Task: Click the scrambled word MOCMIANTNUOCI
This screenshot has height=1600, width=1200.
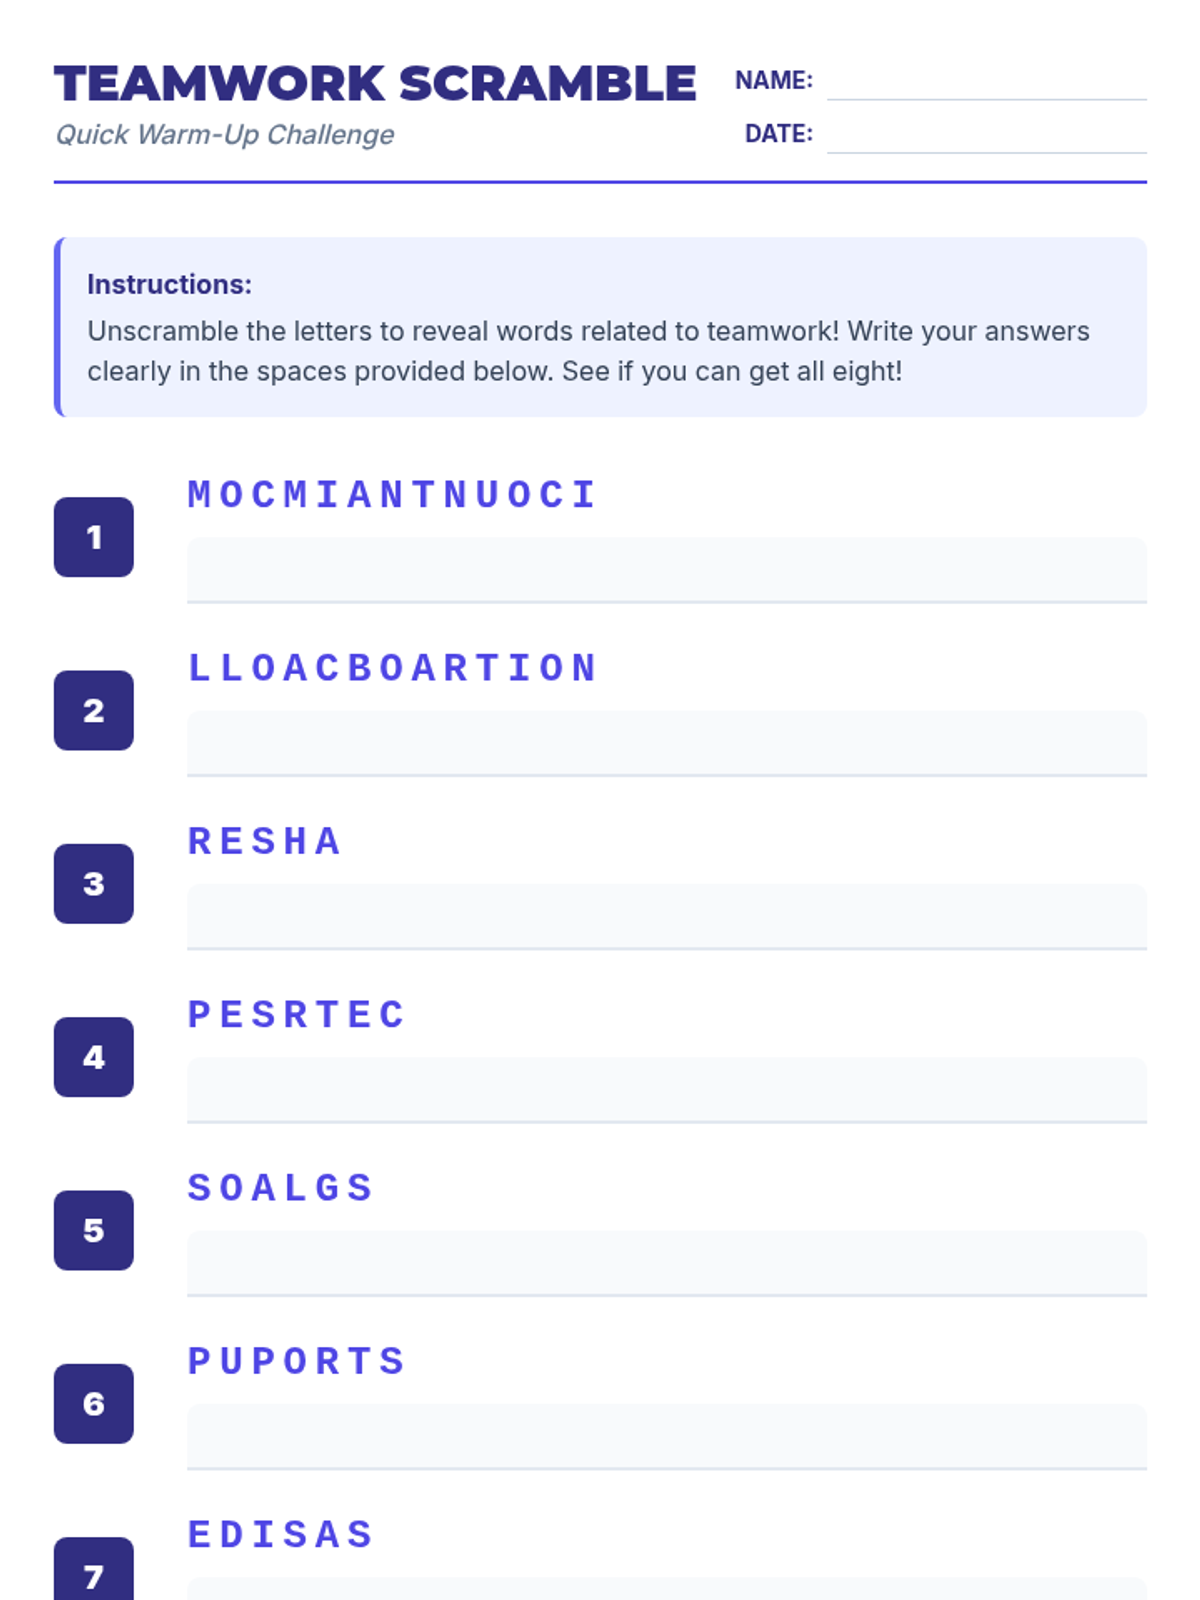Action: click(x=393, y=494)
